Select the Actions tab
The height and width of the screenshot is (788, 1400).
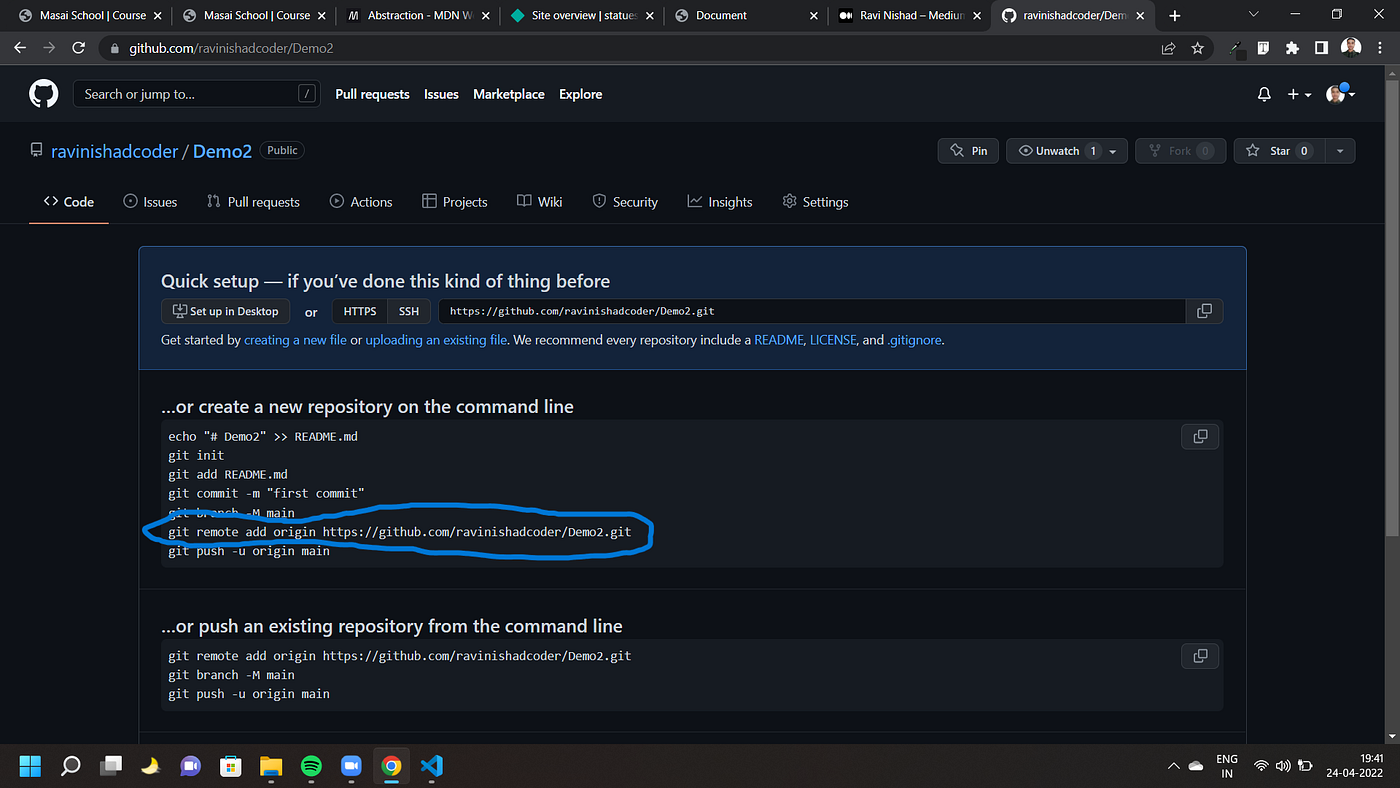tap(361, 201)
